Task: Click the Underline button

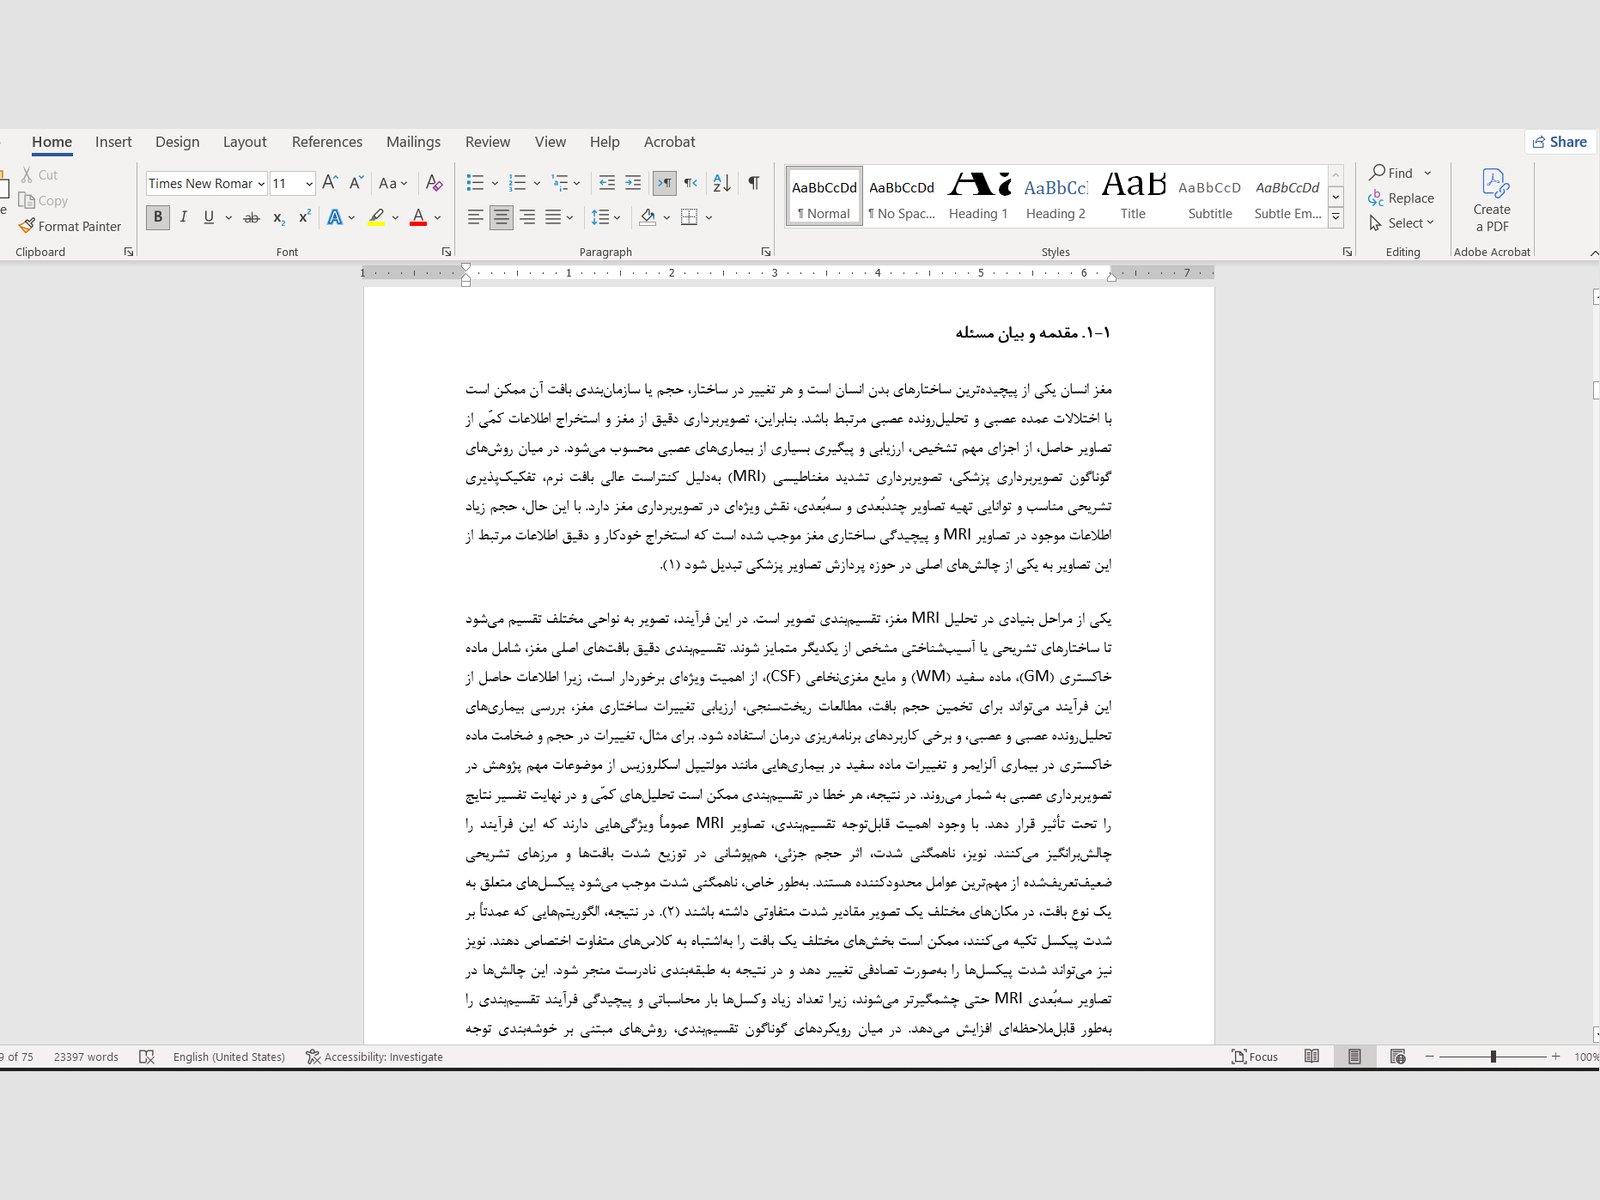Action: pyautogui.click(x=209, y=217)
